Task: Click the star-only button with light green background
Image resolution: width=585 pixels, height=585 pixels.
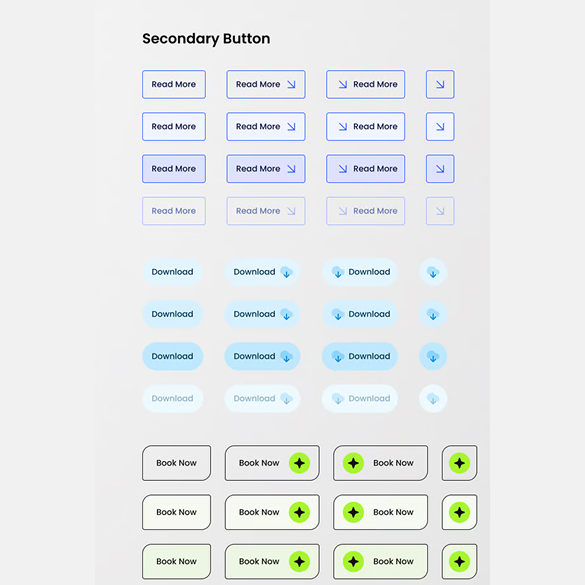Action: point(459,561)
